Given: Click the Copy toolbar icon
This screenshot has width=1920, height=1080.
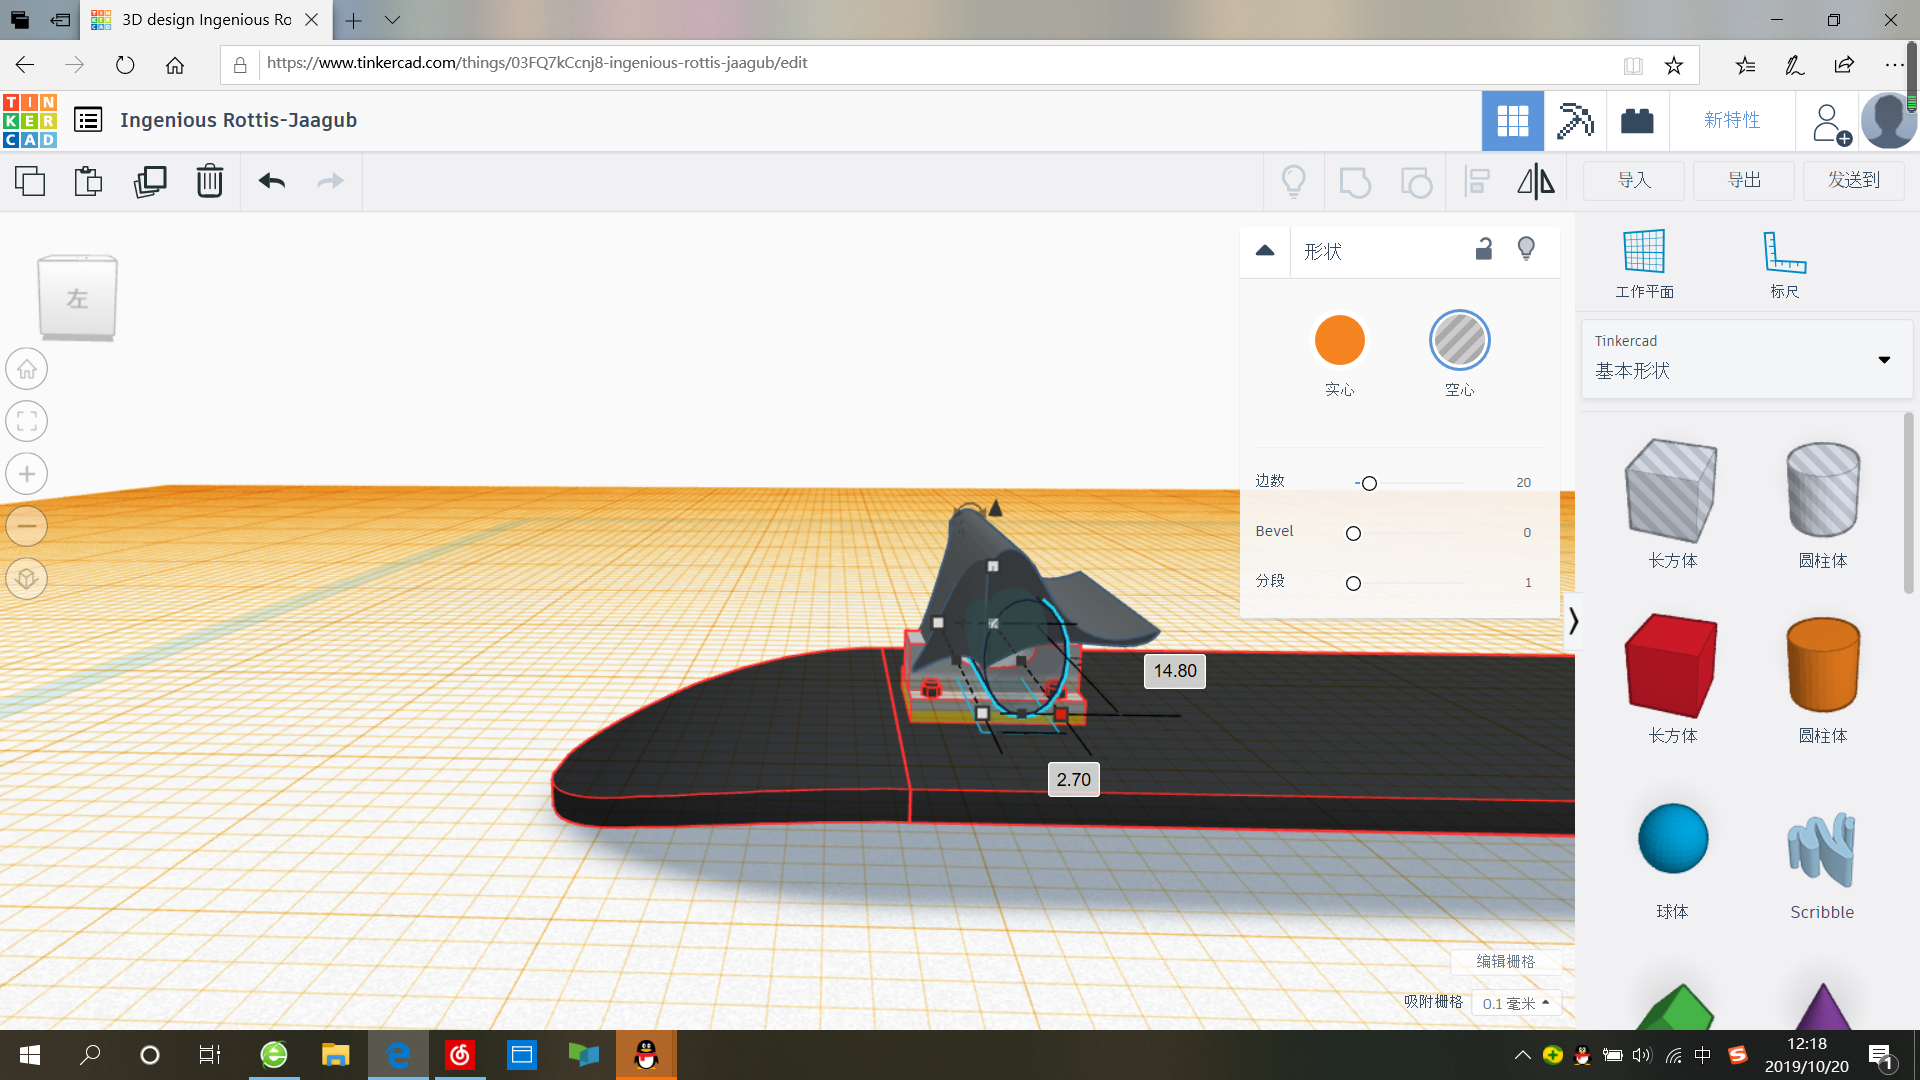Looking at the screenshot, I should pyautogui.click(x=30, y=181).
